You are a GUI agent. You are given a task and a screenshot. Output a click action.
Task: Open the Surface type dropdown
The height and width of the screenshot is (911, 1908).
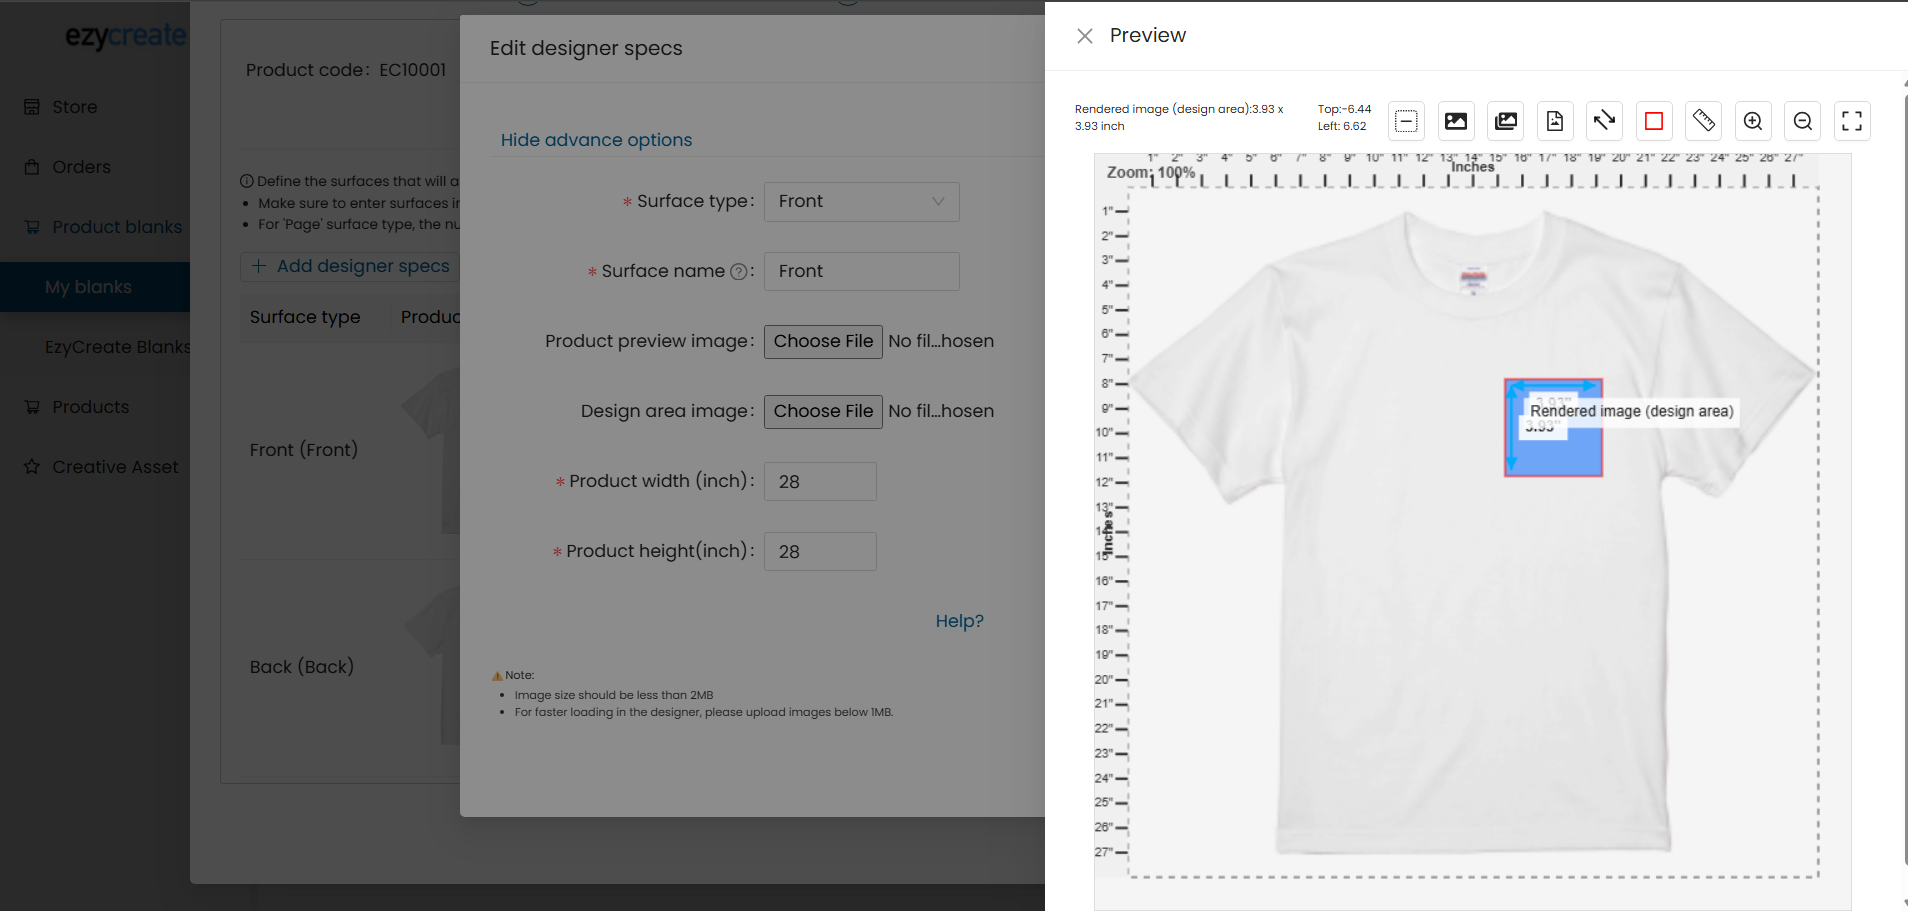861,202
